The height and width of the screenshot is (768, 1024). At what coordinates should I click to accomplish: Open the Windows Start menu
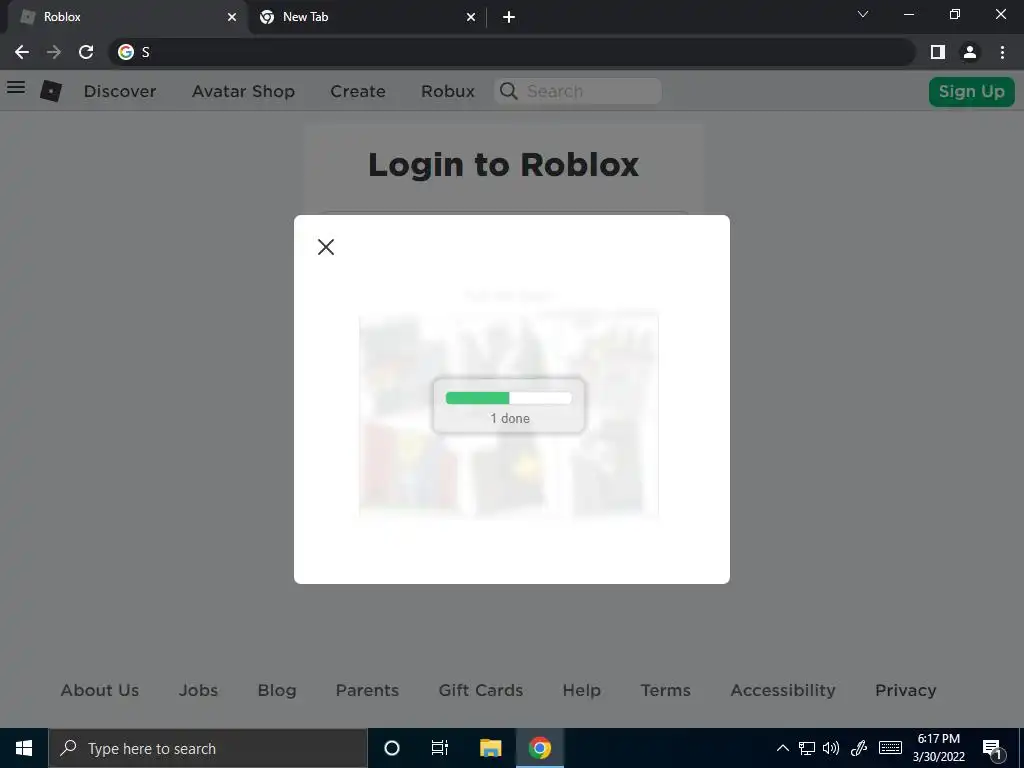click(x=24, y=748)
